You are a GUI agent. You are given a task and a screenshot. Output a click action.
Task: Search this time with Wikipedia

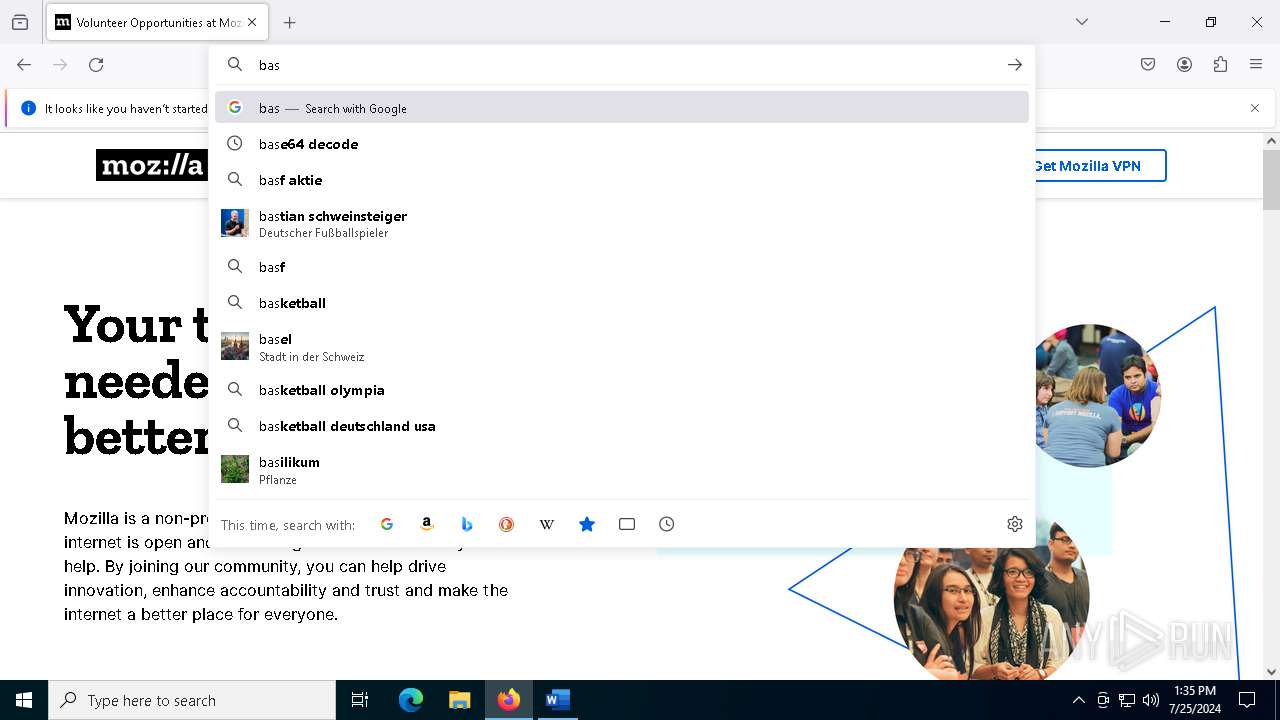tap(547, 524)
